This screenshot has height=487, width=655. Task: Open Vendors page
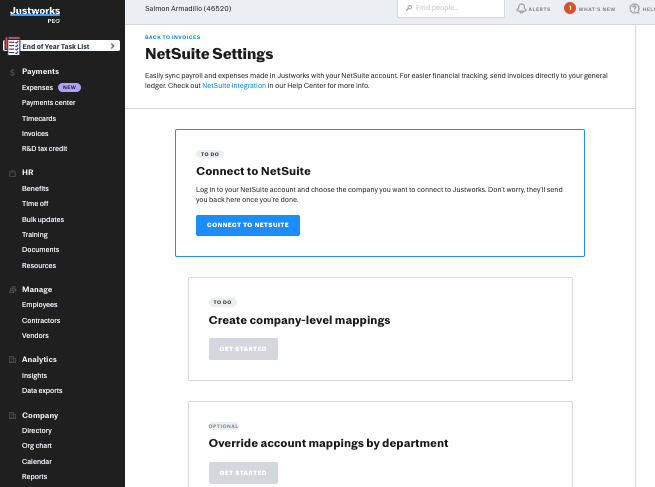[x=35, y=336]
